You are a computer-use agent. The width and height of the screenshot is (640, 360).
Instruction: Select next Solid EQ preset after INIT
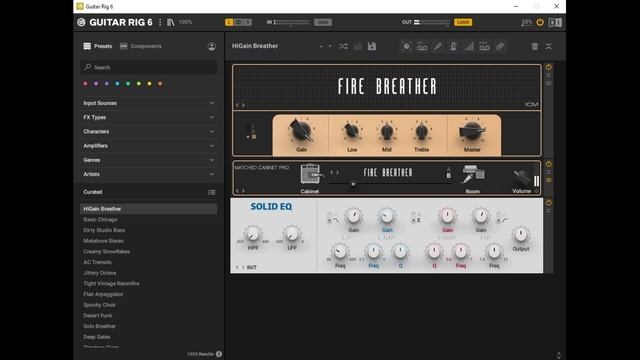pos(243,267)
